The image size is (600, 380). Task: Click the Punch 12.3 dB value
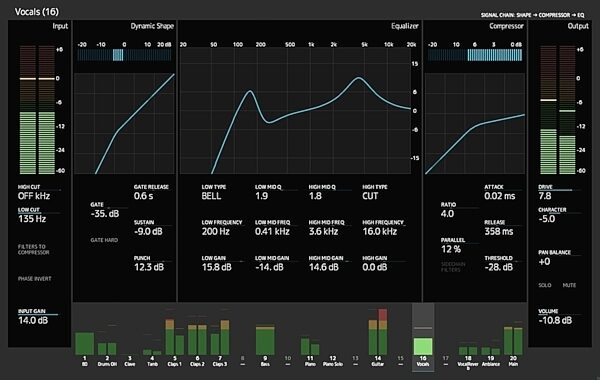[x=149, y=267]
